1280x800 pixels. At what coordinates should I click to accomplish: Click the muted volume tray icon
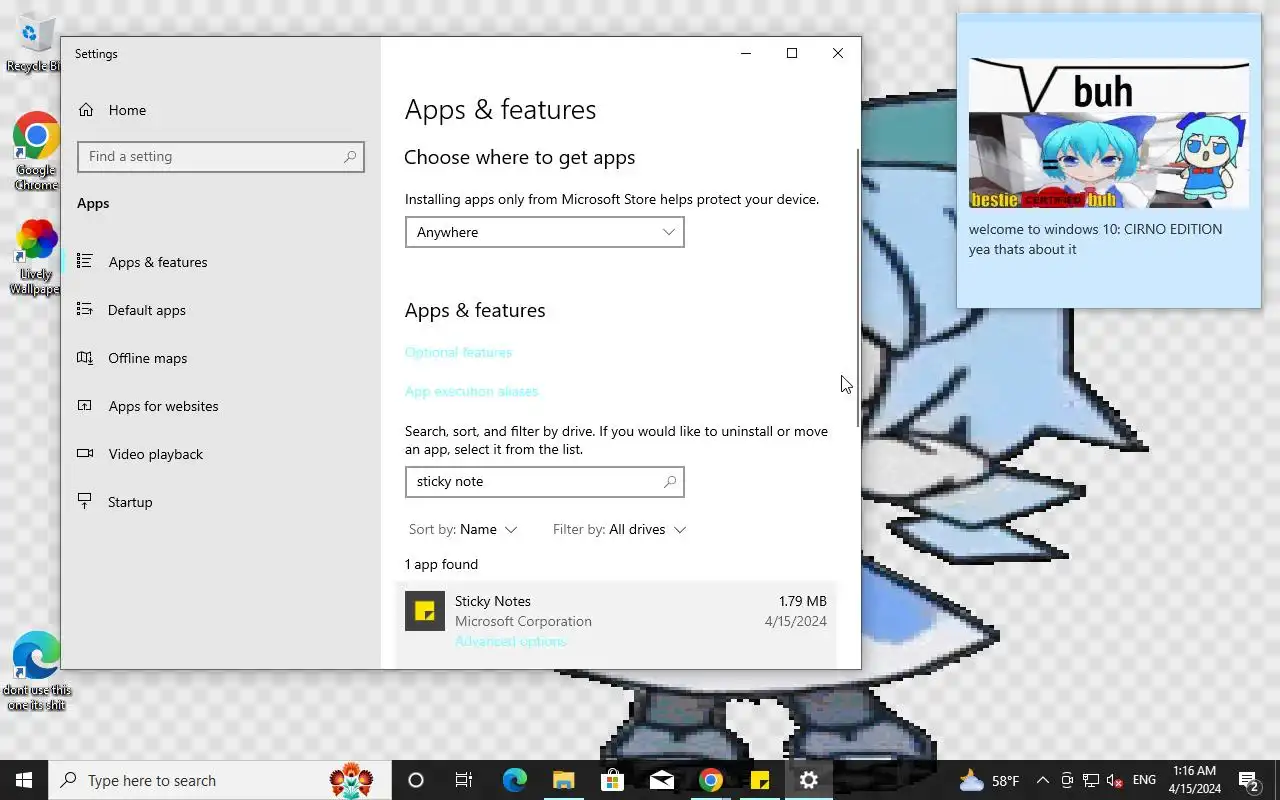pyautogui.click(x=1114, y=780)
